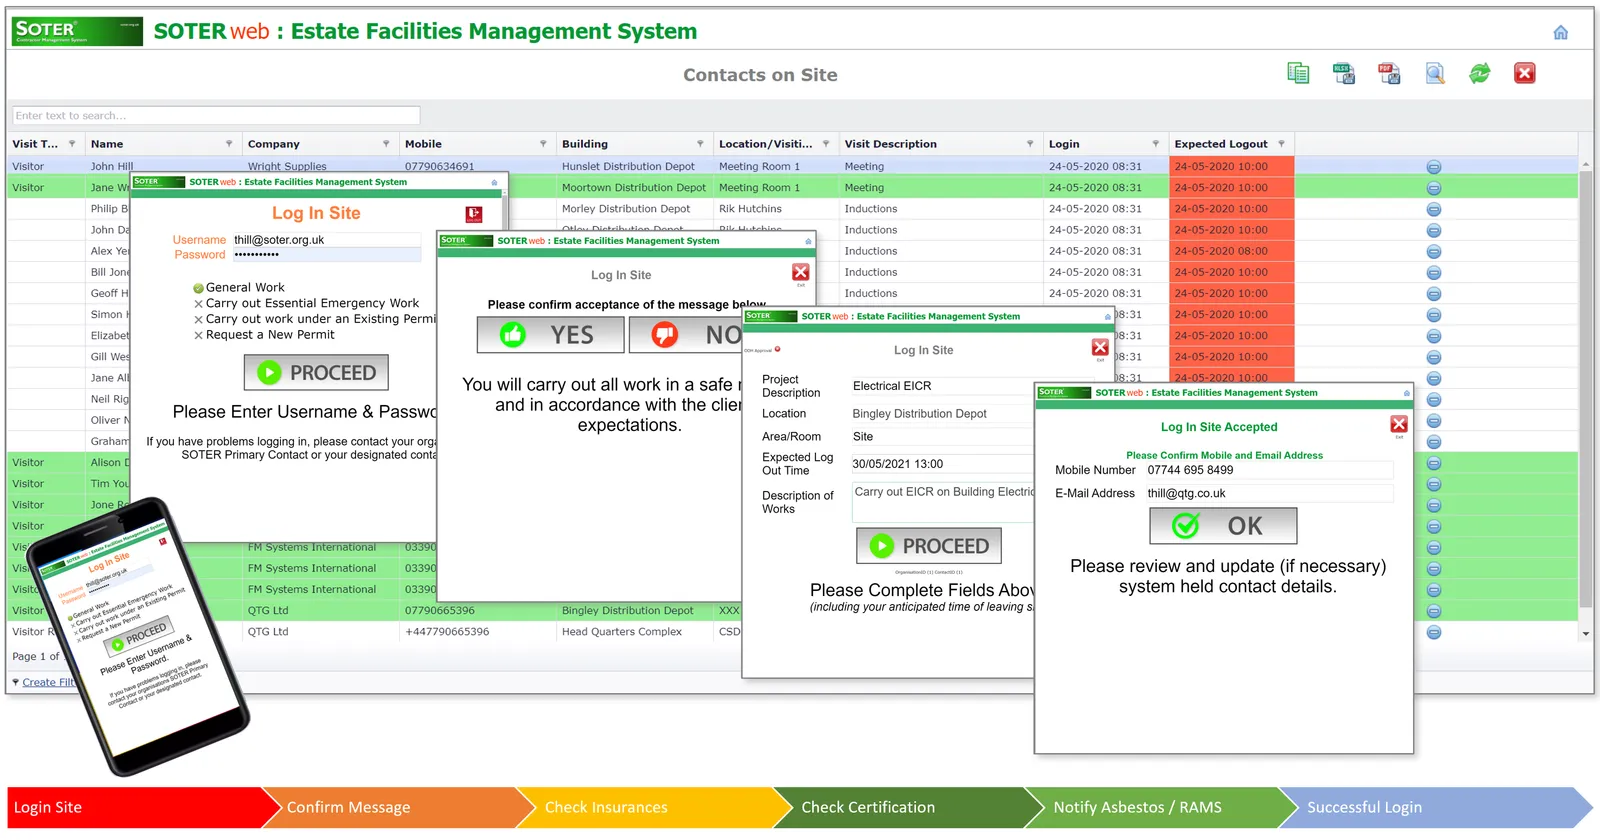Viewport: 1600px width, 840px height.
Task: Select Carry out work under Existing Permit
Action: 314,319
